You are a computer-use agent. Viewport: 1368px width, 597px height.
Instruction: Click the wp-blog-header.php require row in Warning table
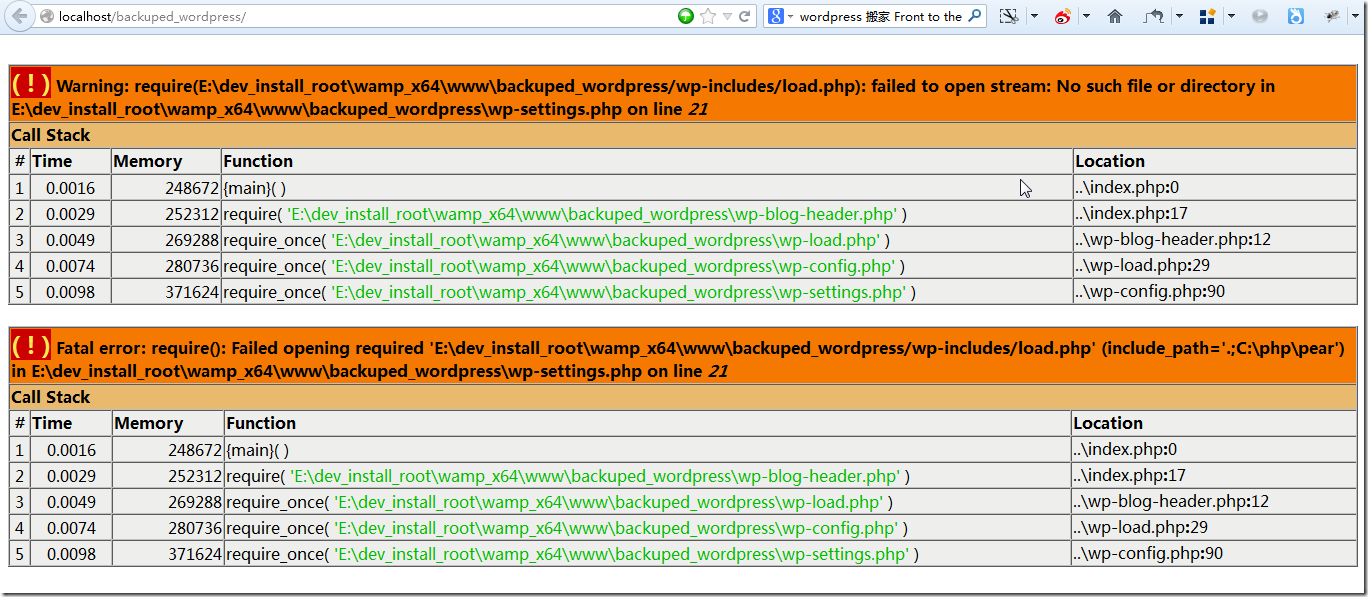point(565,214)
